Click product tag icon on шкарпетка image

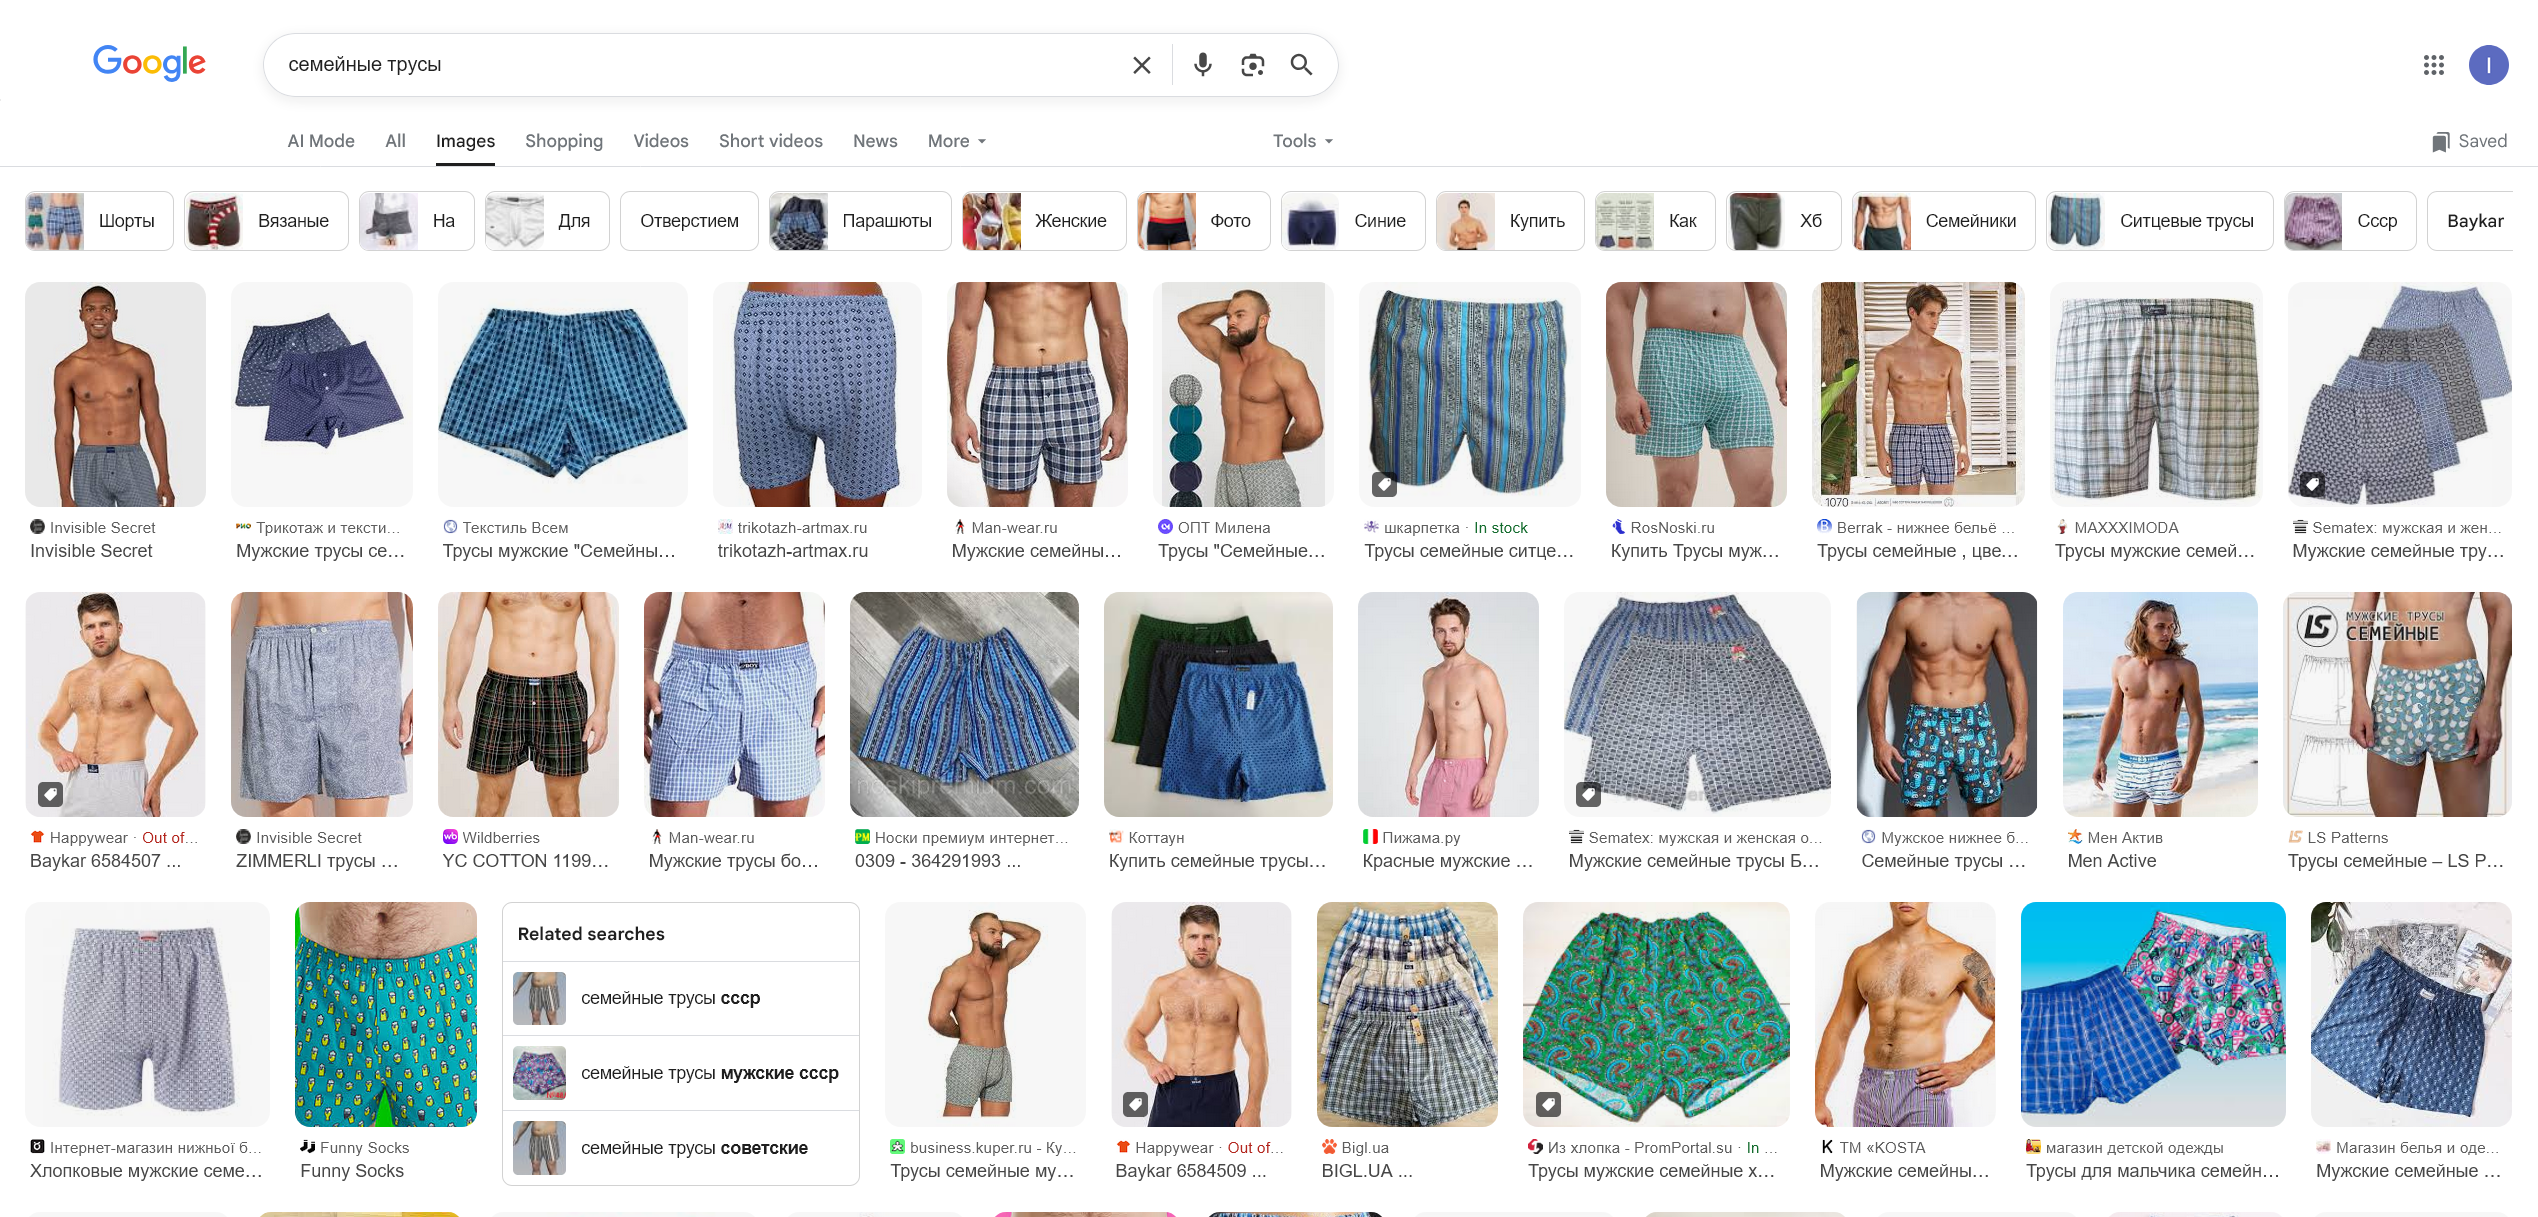(x=1384, y=484)
